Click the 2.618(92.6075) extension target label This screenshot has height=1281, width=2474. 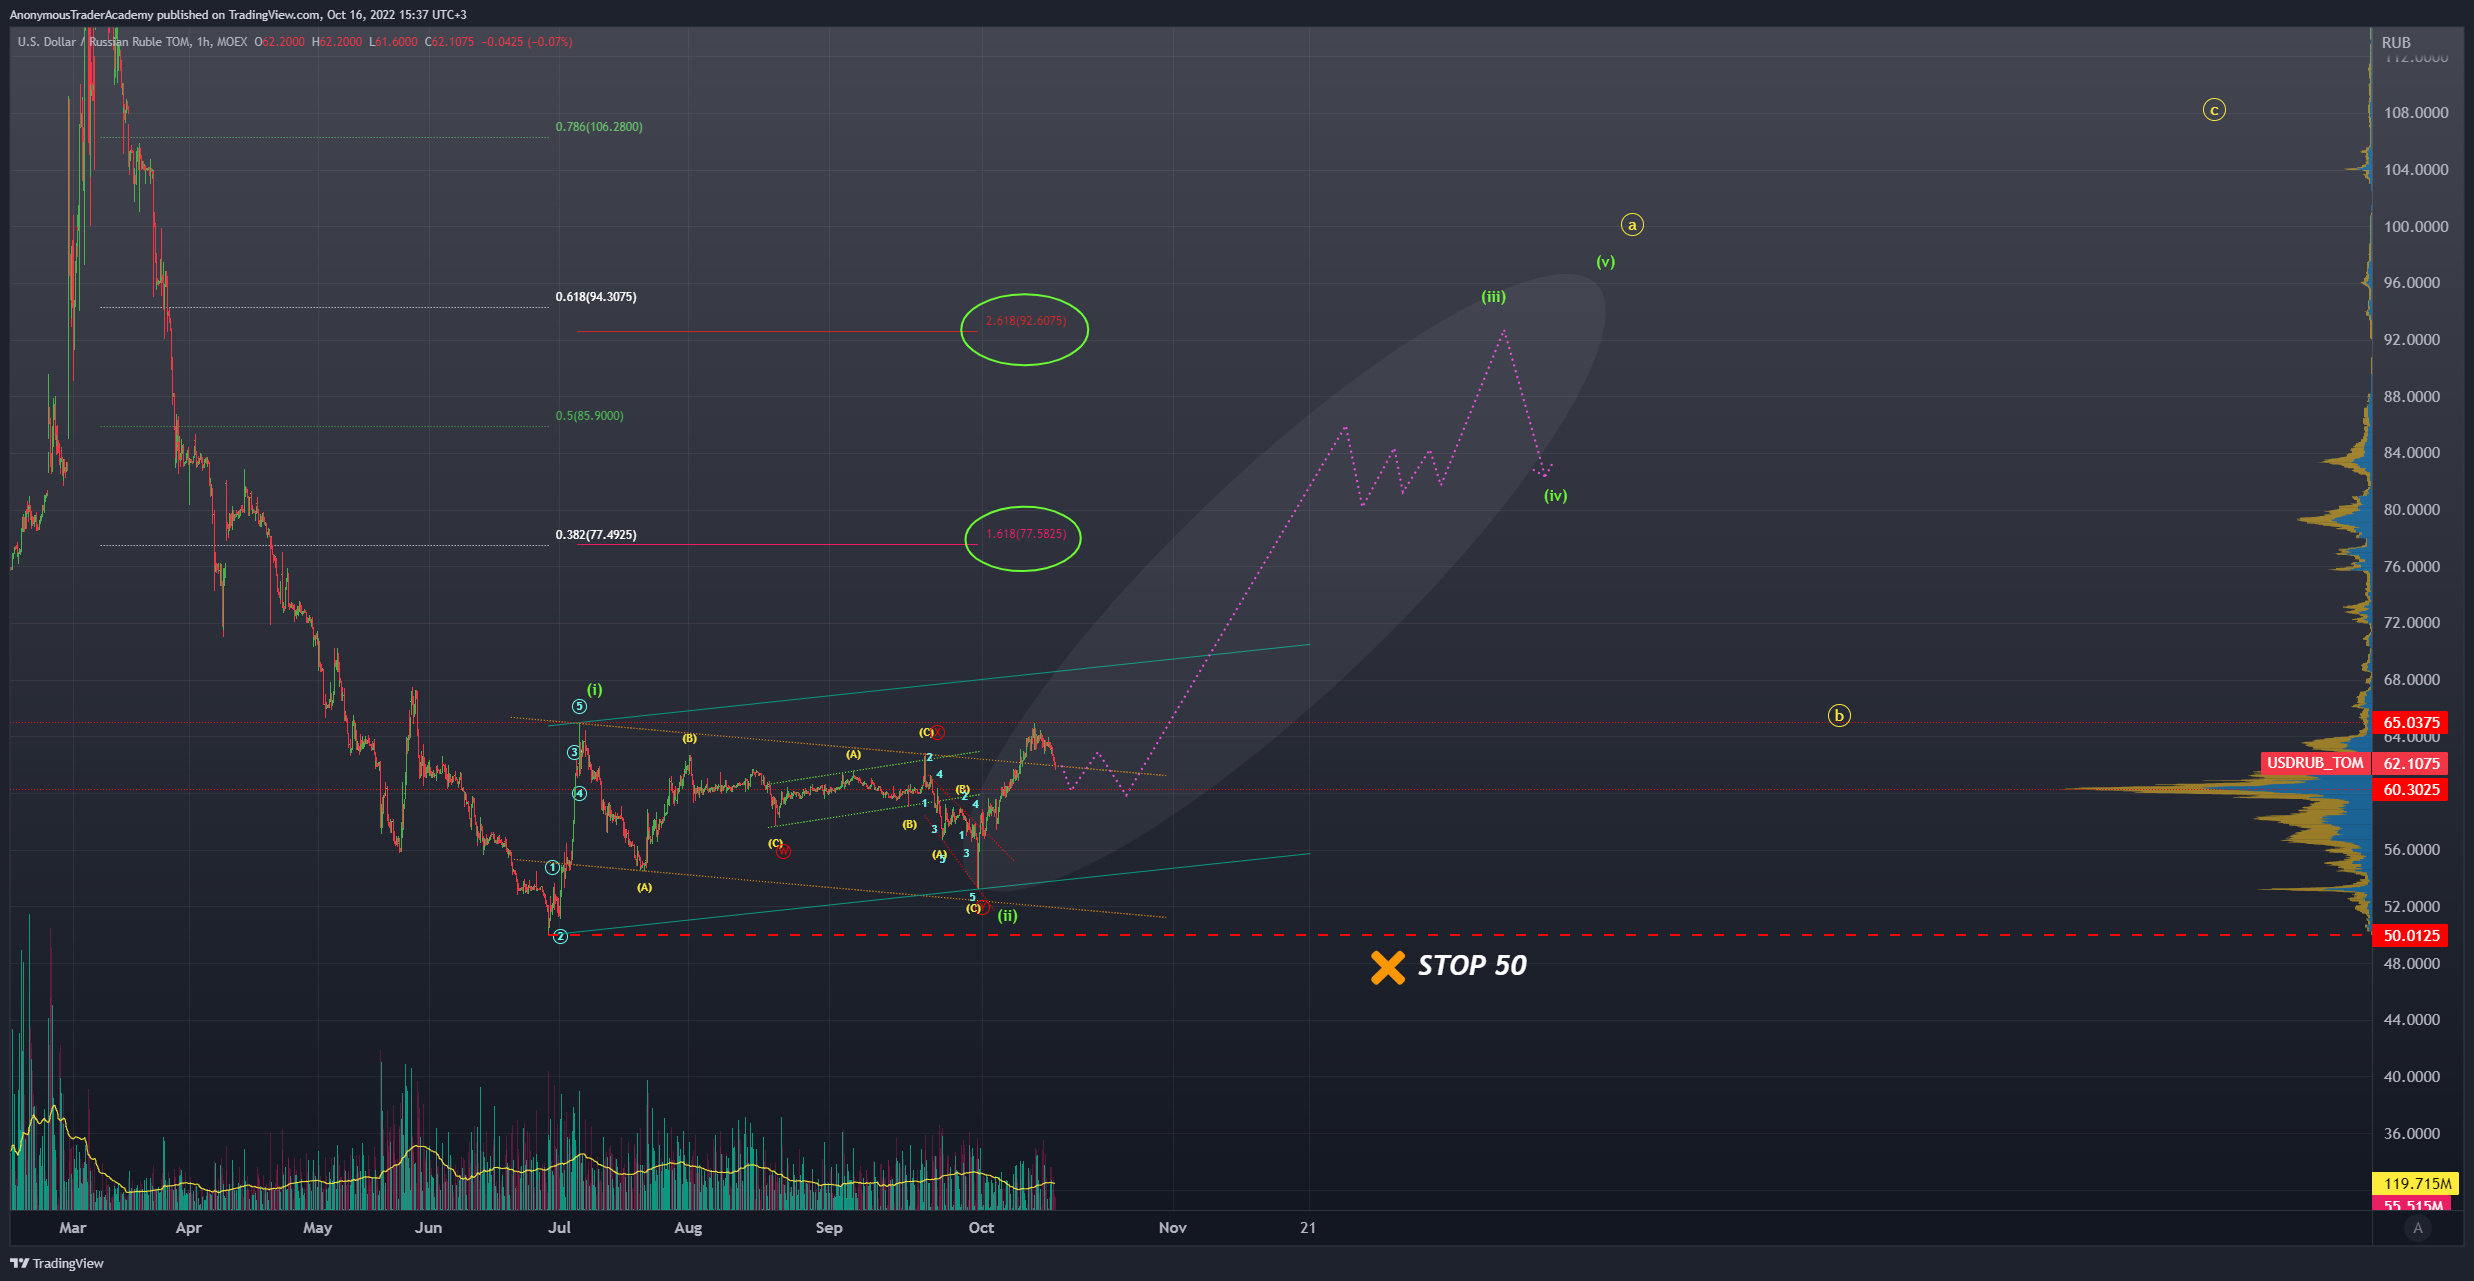click(1026, 321)
